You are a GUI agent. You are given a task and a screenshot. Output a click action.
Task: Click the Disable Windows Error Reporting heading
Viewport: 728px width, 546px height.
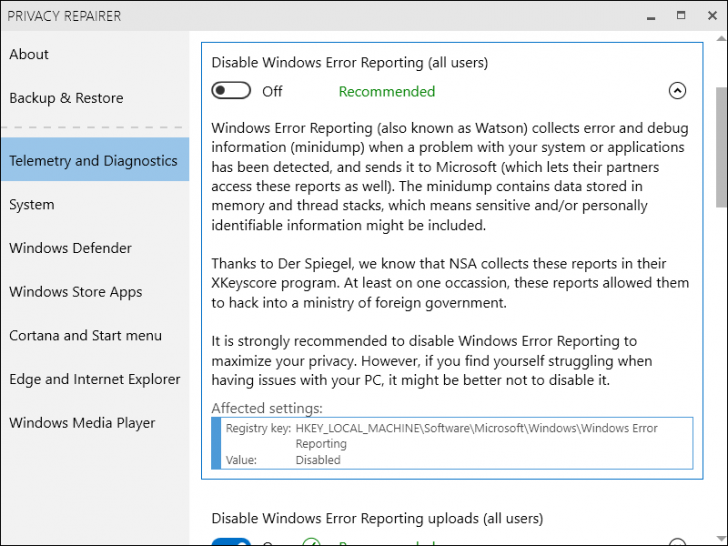pos(350,62)
